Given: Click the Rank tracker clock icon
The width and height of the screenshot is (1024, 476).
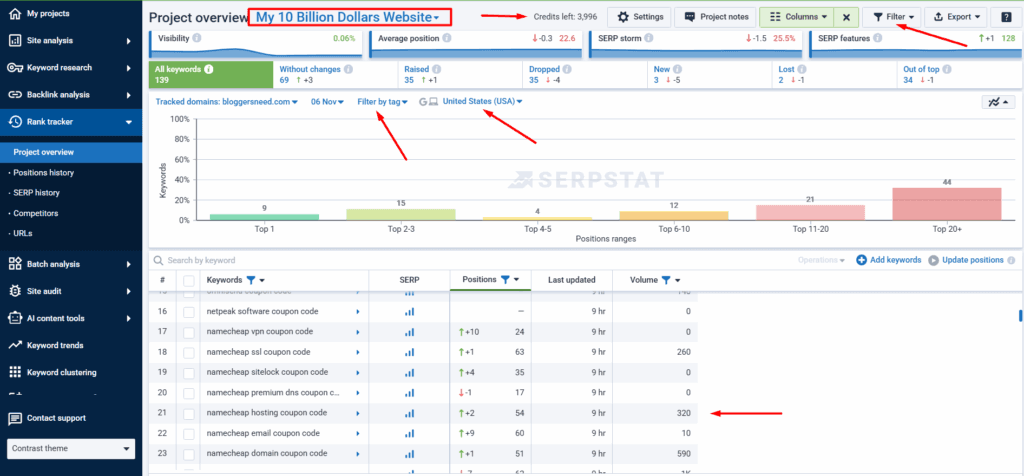Looking at the screenshot, I should (14, 121).
